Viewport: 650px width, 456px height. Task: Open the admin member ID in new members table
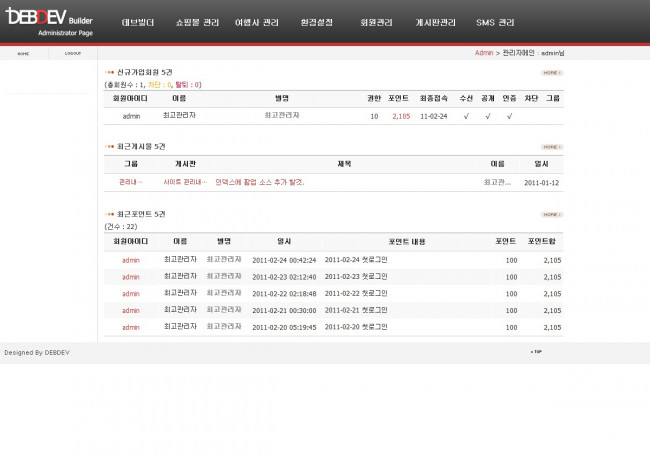pyautogui.click(x=131, y=116)
